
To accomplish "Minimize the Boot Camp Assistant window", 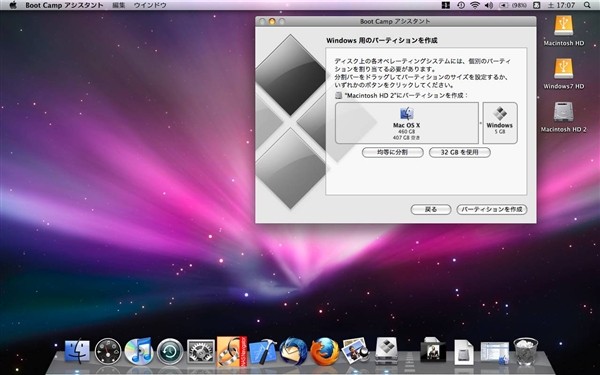I will 272,21.
